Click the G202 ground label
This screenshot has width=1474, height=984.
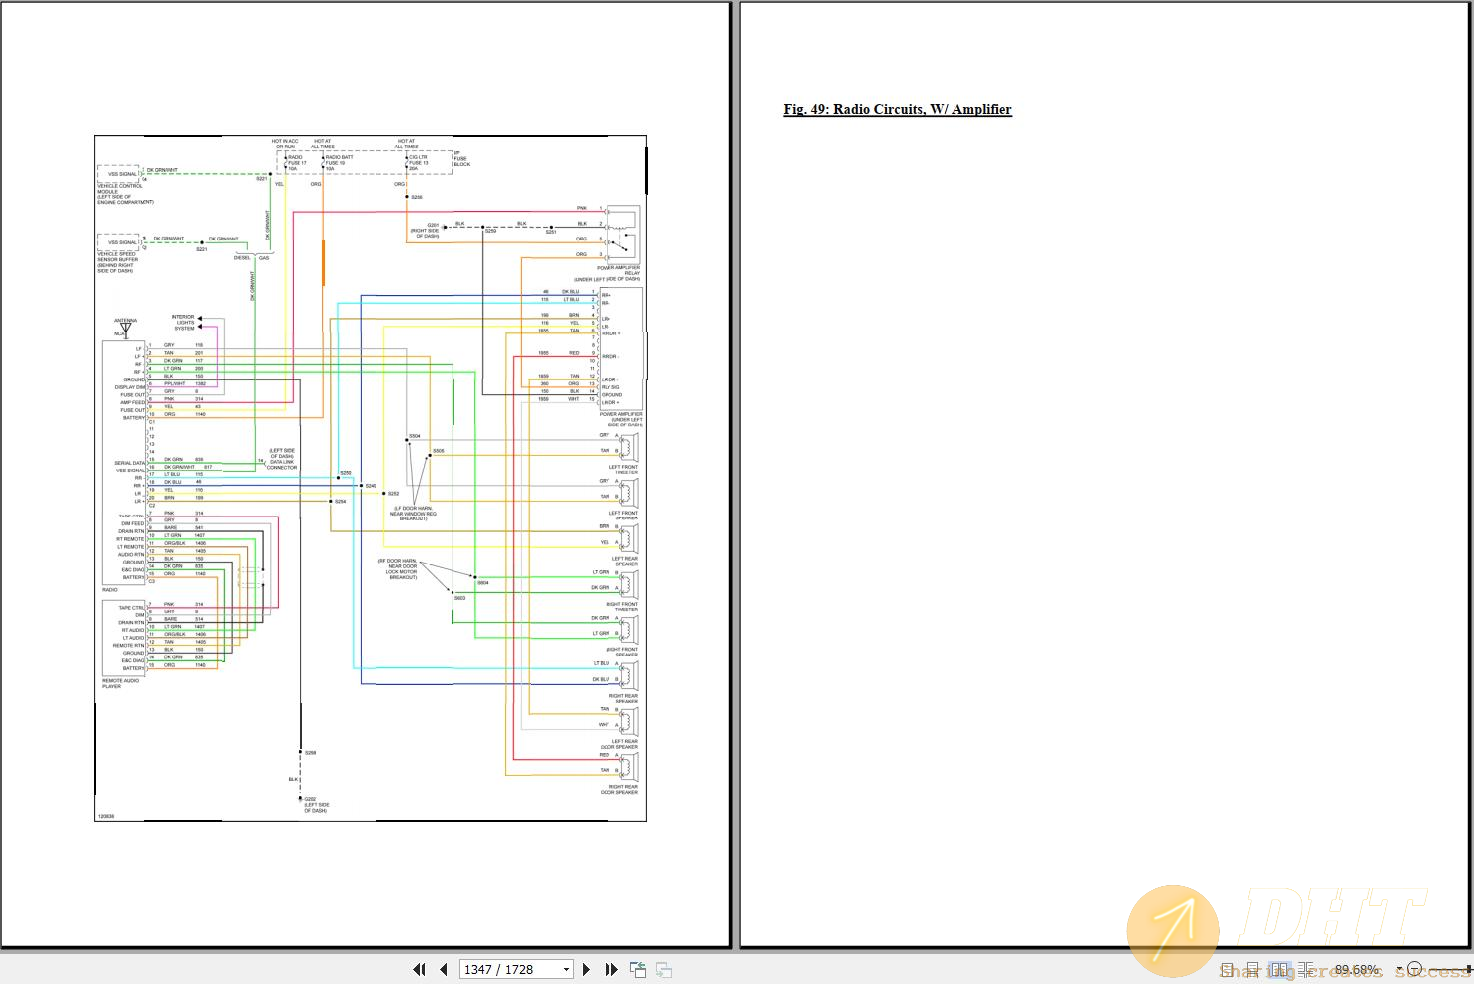coord(310,799)
